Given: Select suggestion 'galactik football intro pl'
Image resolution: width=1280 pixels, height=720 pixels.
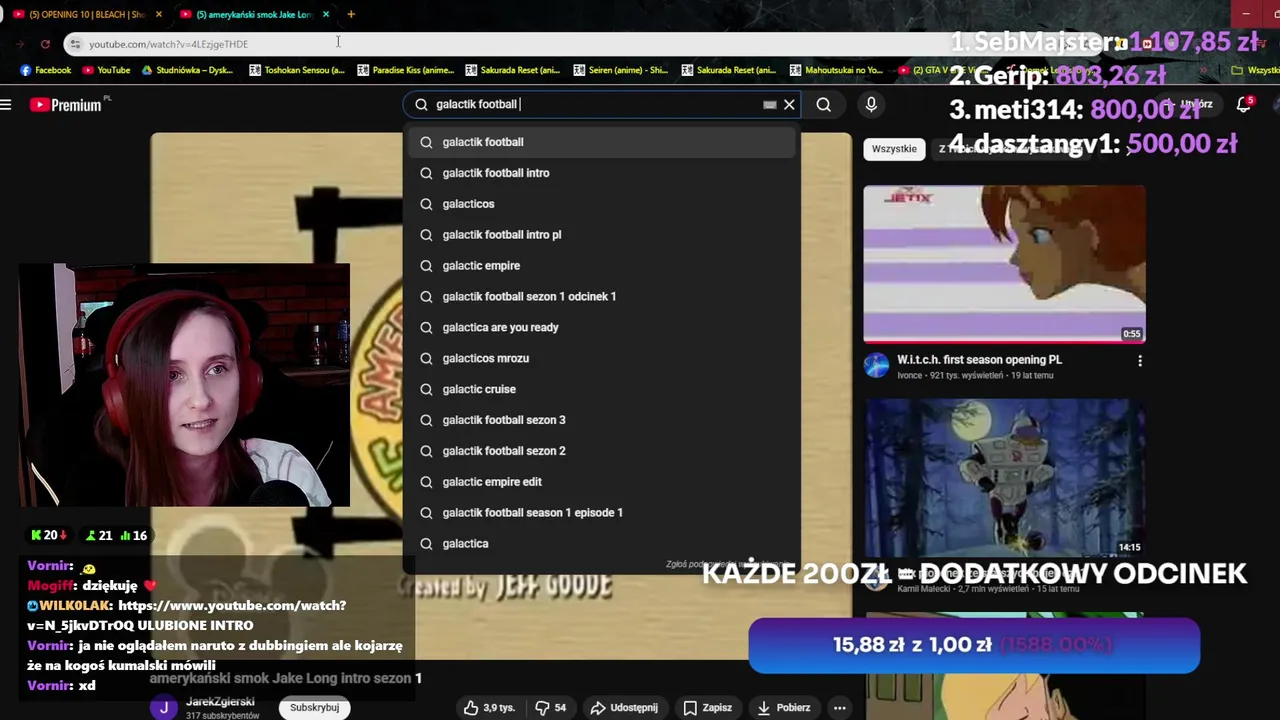Looking at the screenshot, I should pyautogui.click(x=601, y=234).
